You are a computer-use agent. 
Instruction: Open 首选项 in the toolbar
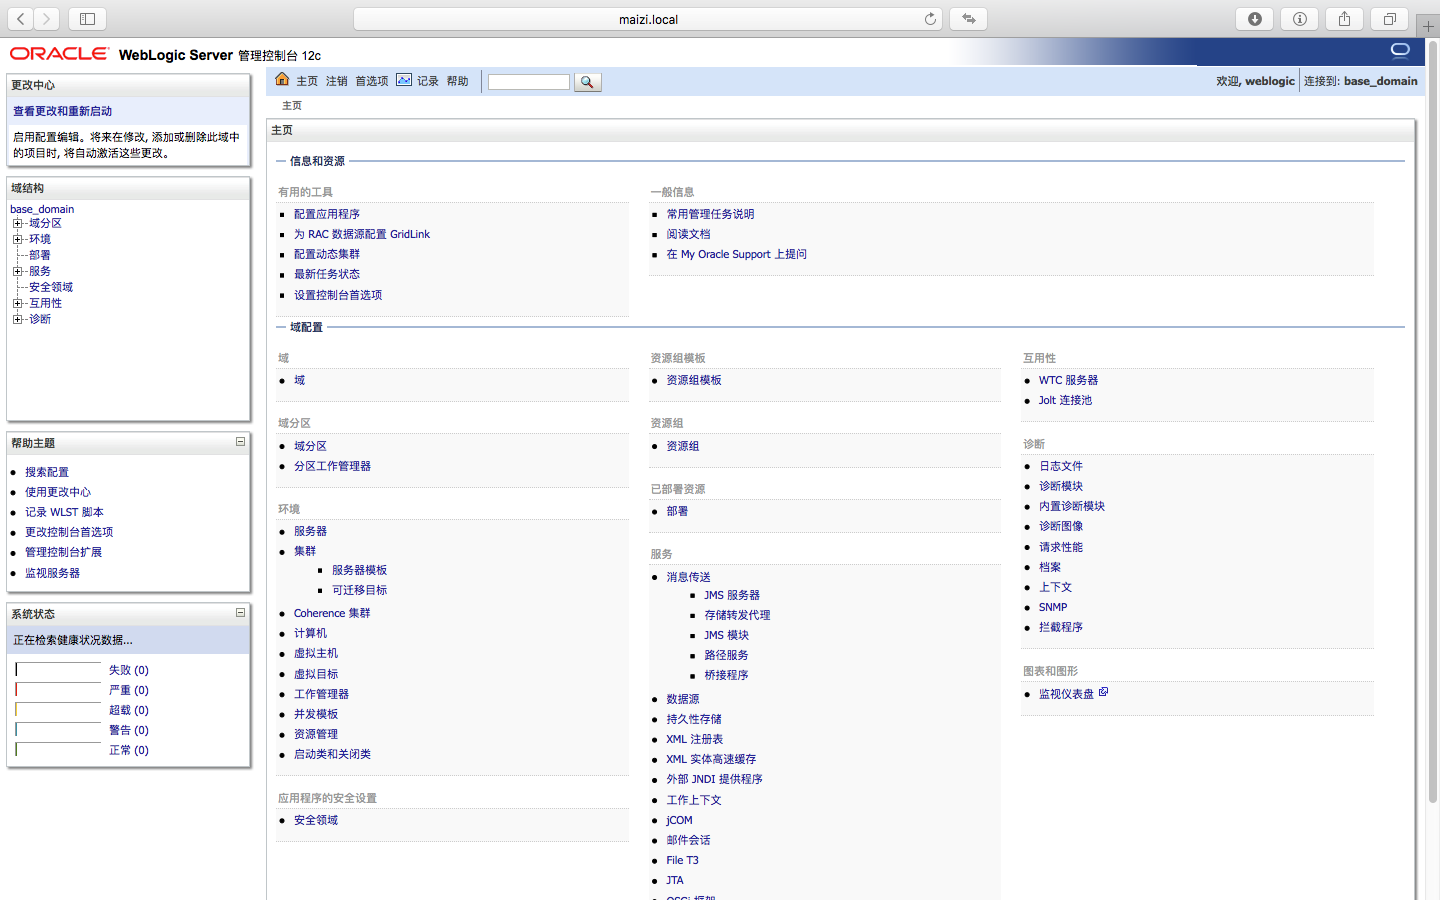click(372, 82)
